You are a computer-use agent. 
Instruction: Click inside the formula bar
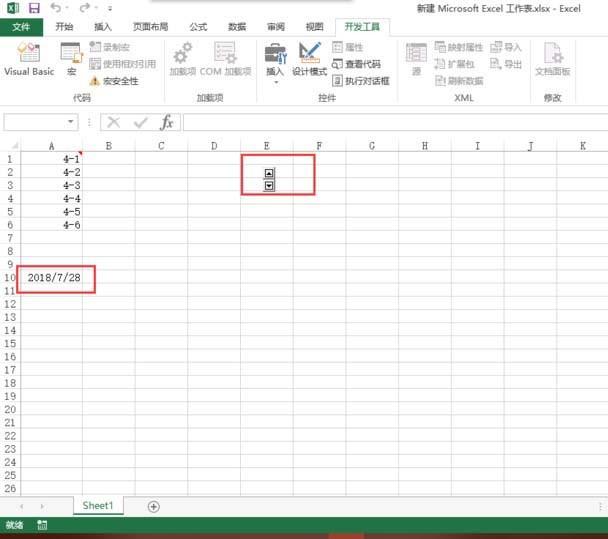[x=395, y=122]
